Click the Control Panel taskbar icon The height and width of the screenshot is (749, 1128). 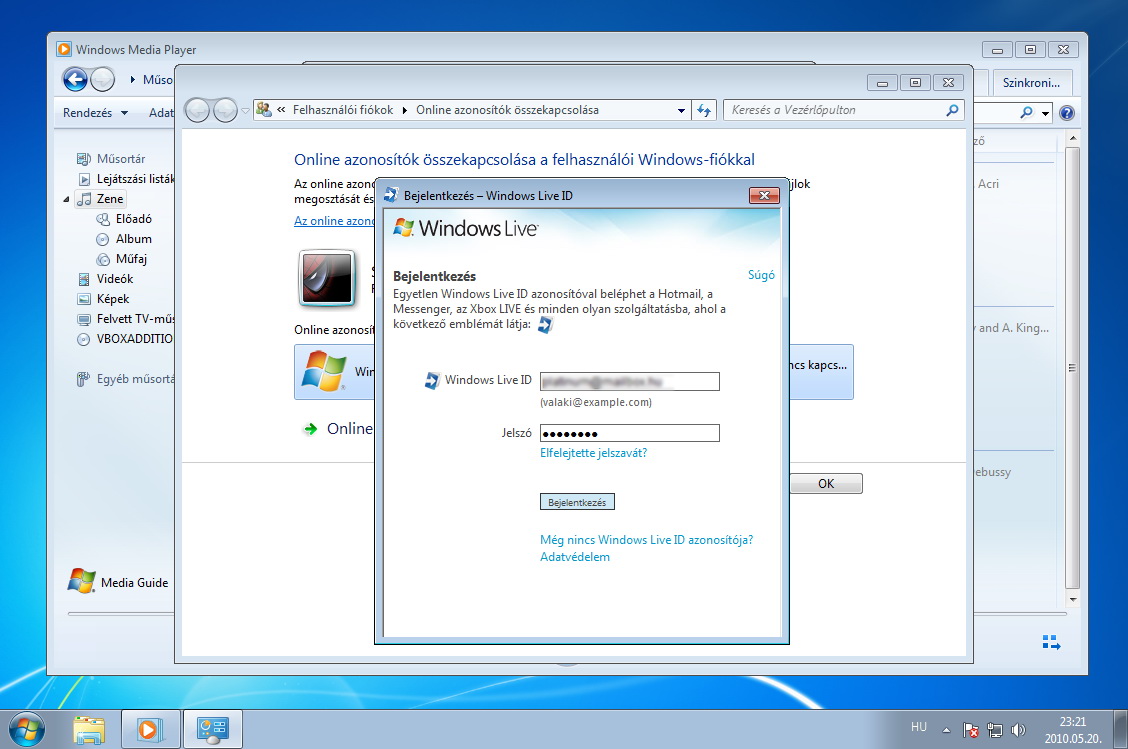click(x=214, y=729)
